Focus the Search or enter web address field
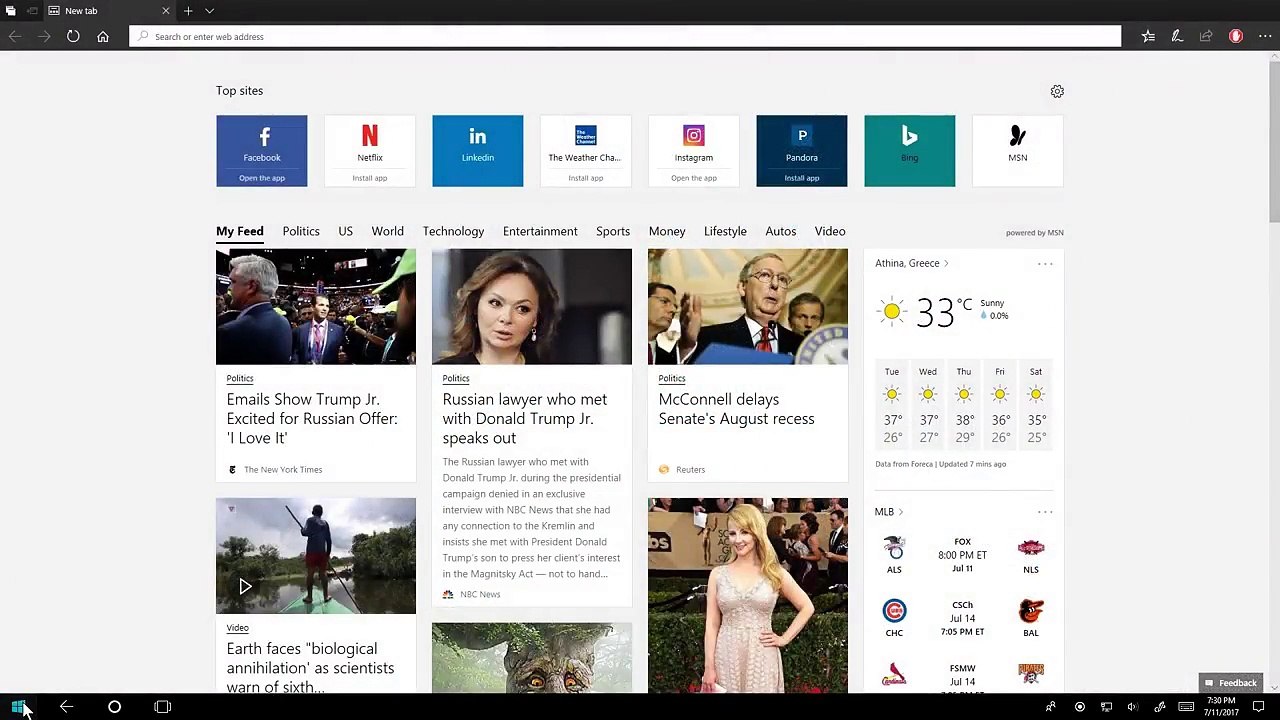Viewport: 1280px width, 720px height. [625, 36]
